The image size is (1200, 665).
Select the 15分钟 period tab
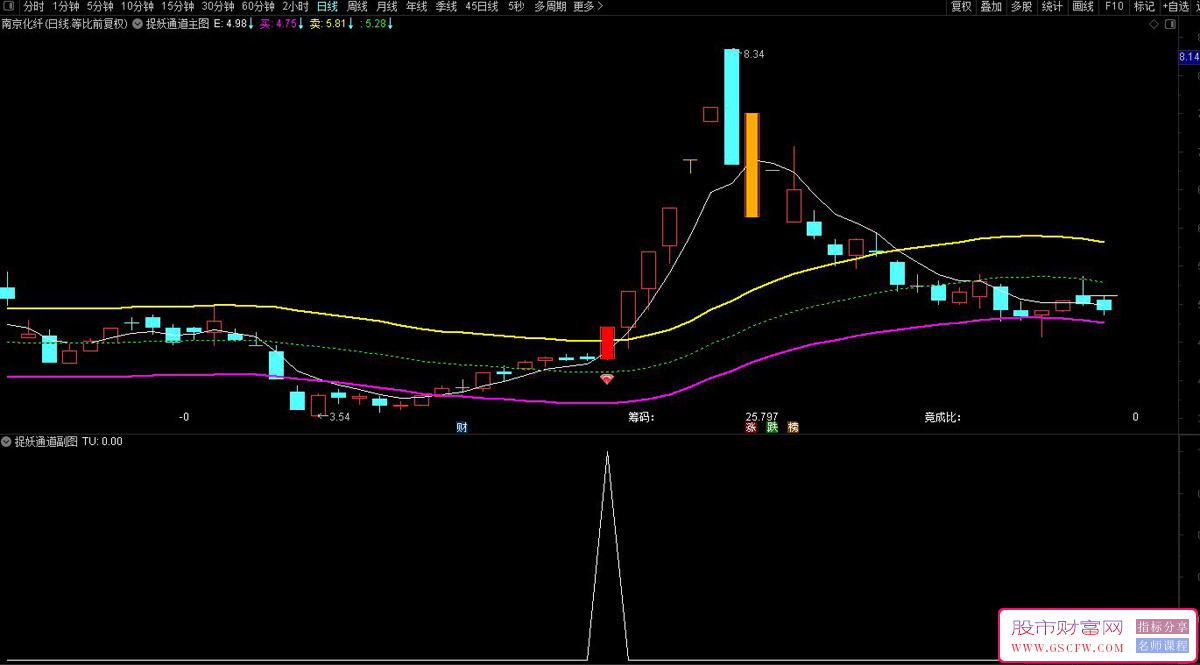[x=178, y=6]
